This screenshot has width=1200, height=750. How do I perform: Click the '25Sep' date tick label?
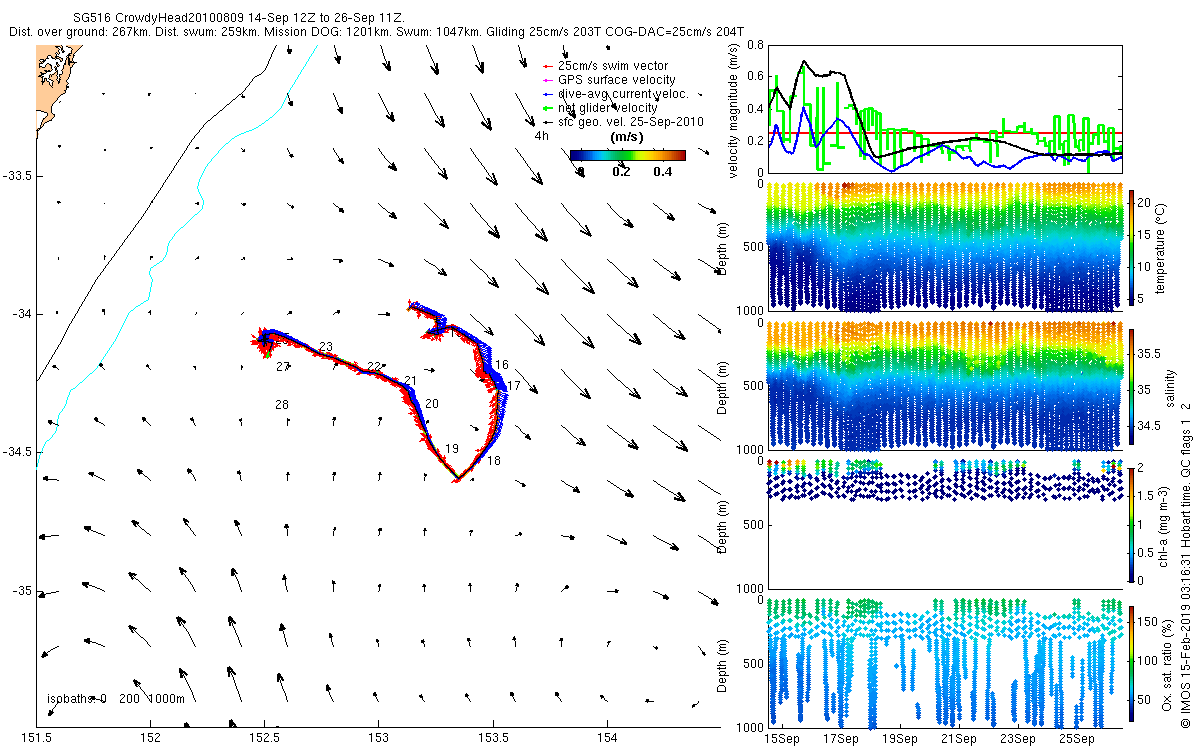(x=1077, y=739)
